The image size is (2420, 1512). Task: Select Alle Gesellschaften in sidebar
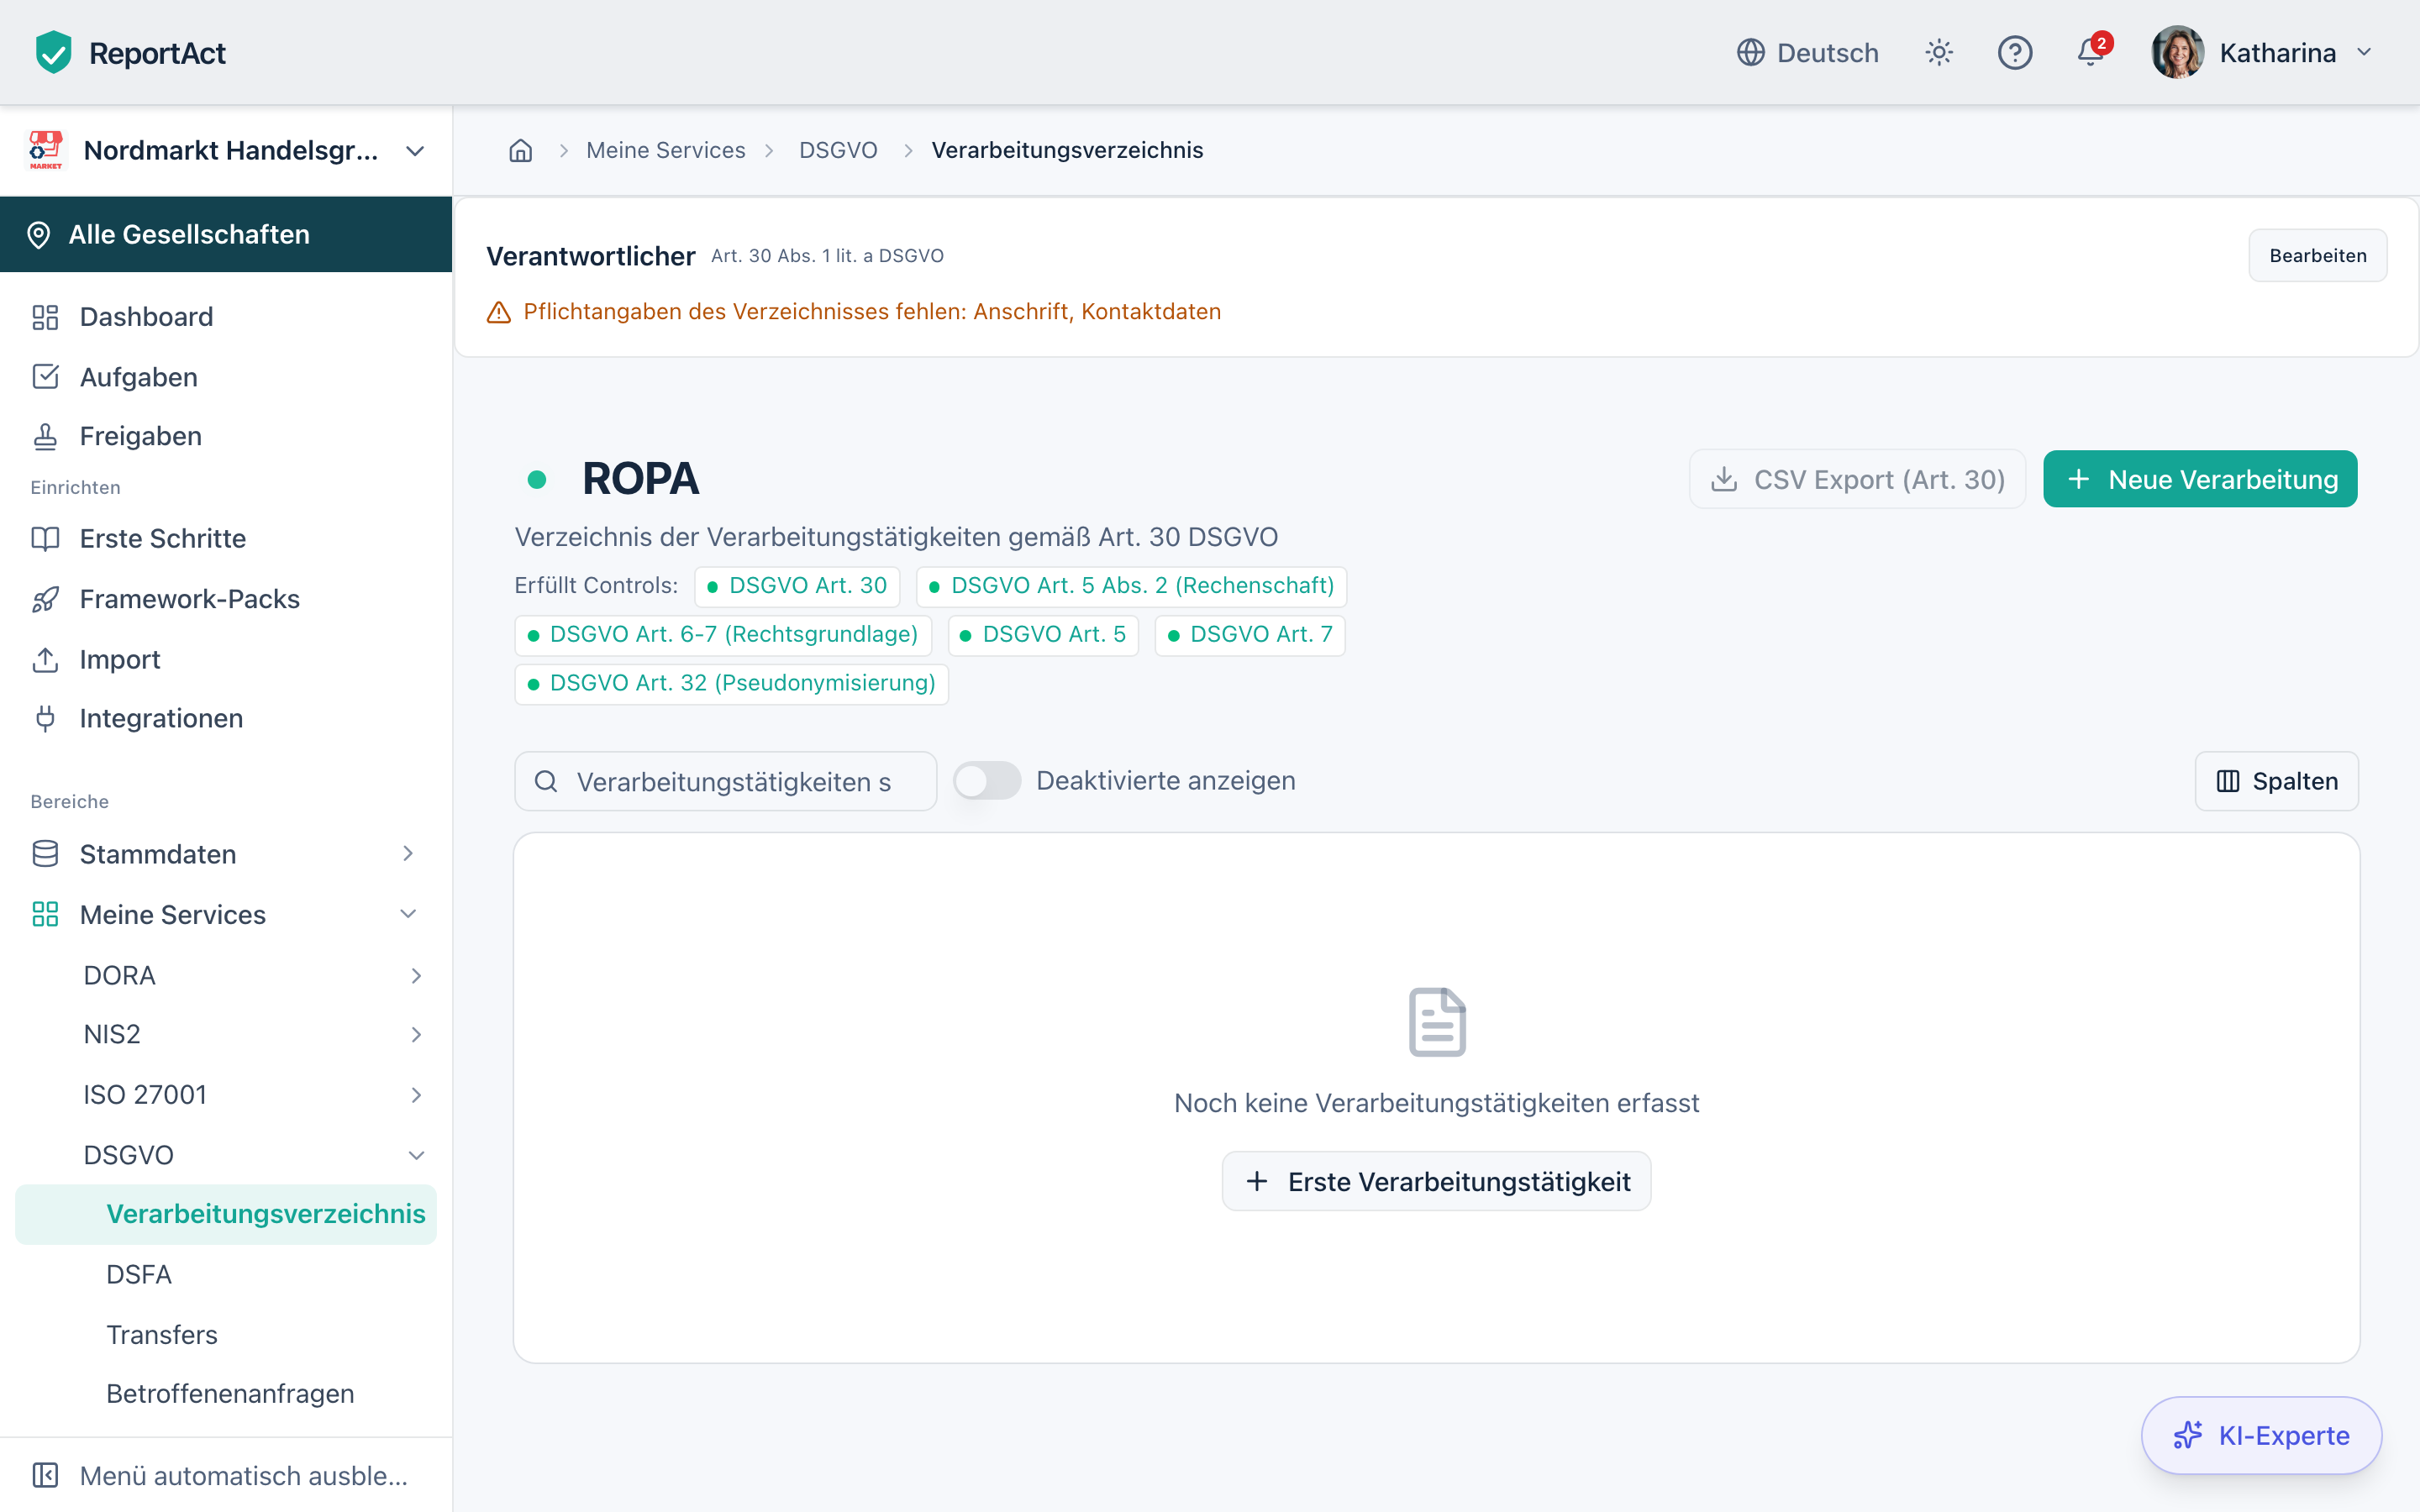[x=226, y=234]
